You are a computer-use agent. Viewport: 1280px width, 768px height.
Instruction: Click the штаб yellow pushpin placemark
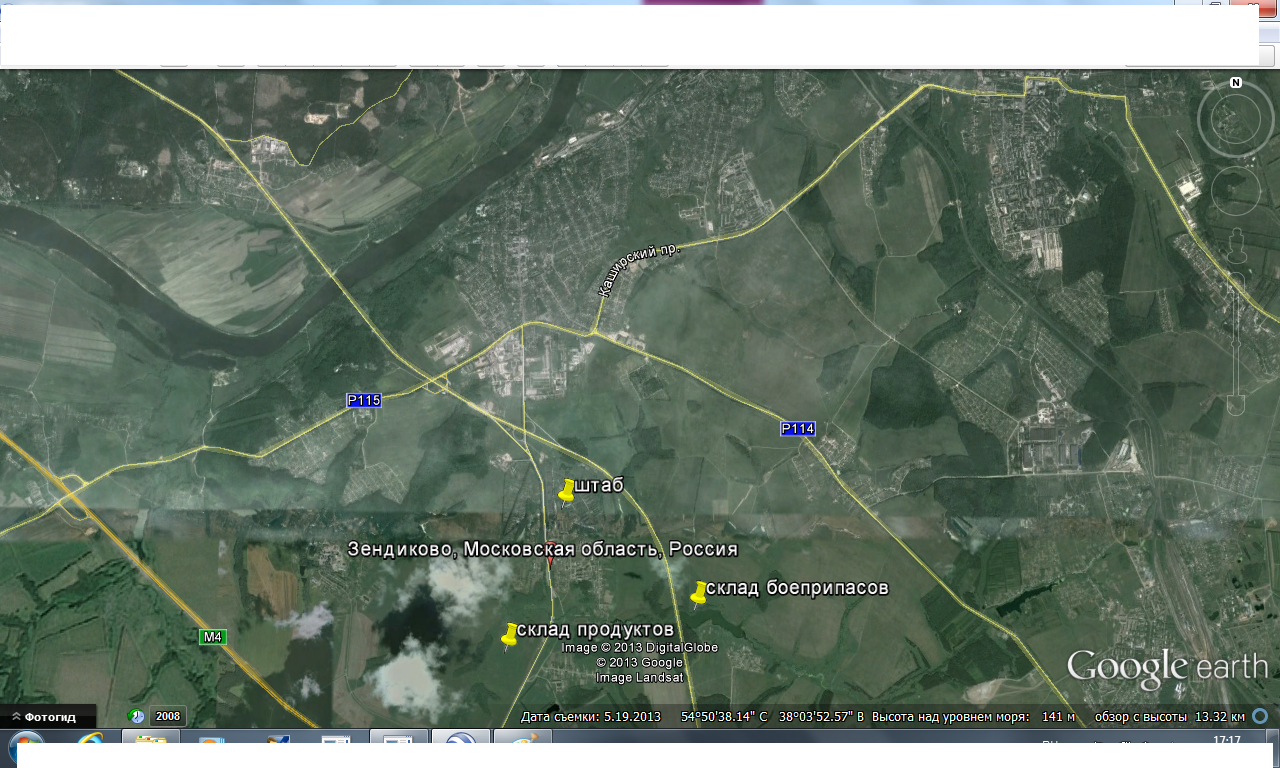click(566, 491)
